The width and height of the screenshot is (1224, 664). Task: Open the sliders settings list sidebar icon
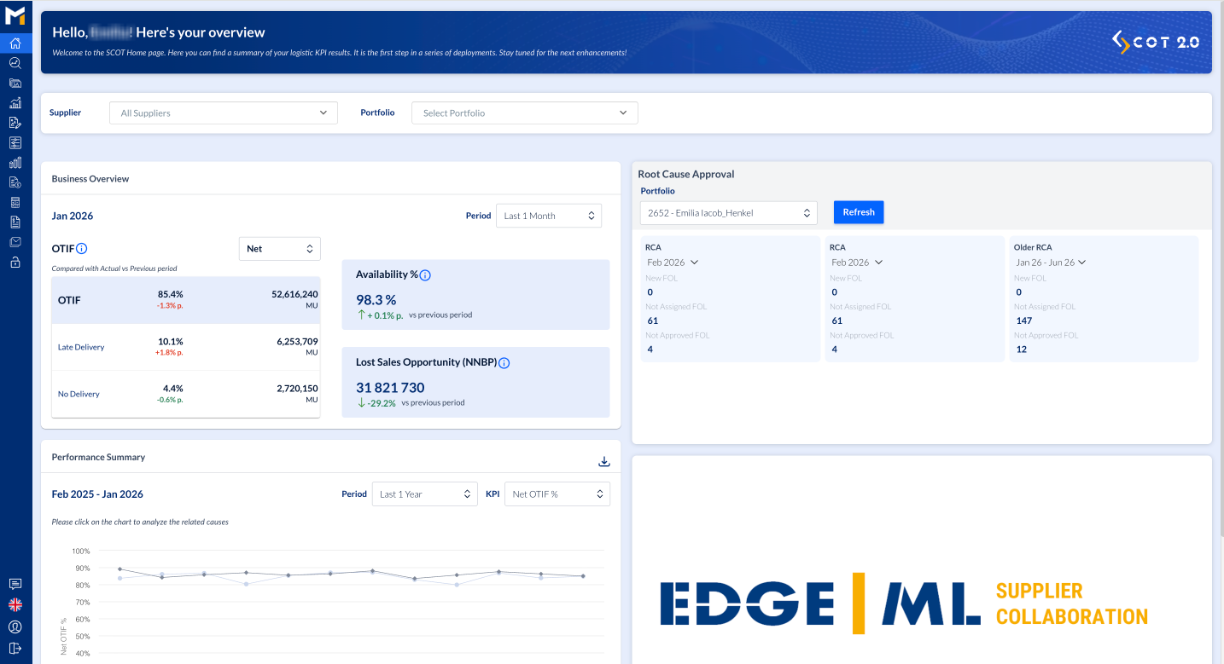coord(15,143)
